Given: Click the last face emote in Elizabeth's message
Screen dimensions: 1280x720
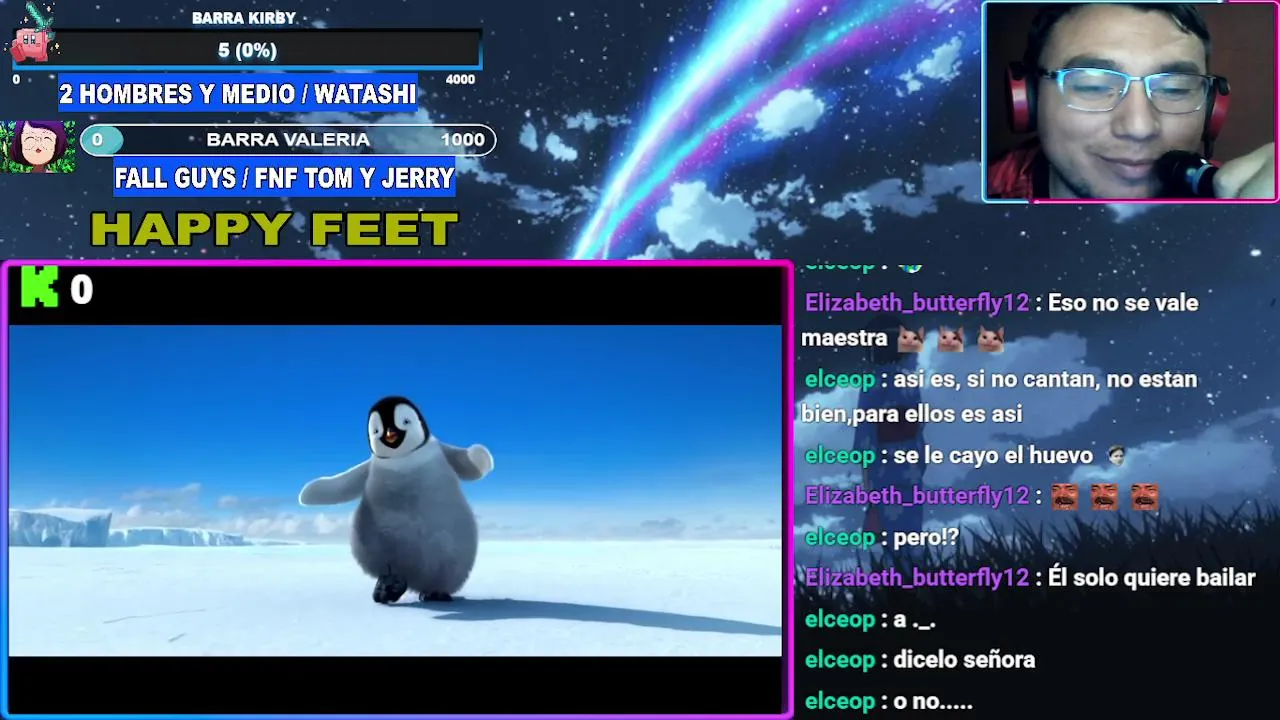Looking at the screenshot, I should [1145, 496].
